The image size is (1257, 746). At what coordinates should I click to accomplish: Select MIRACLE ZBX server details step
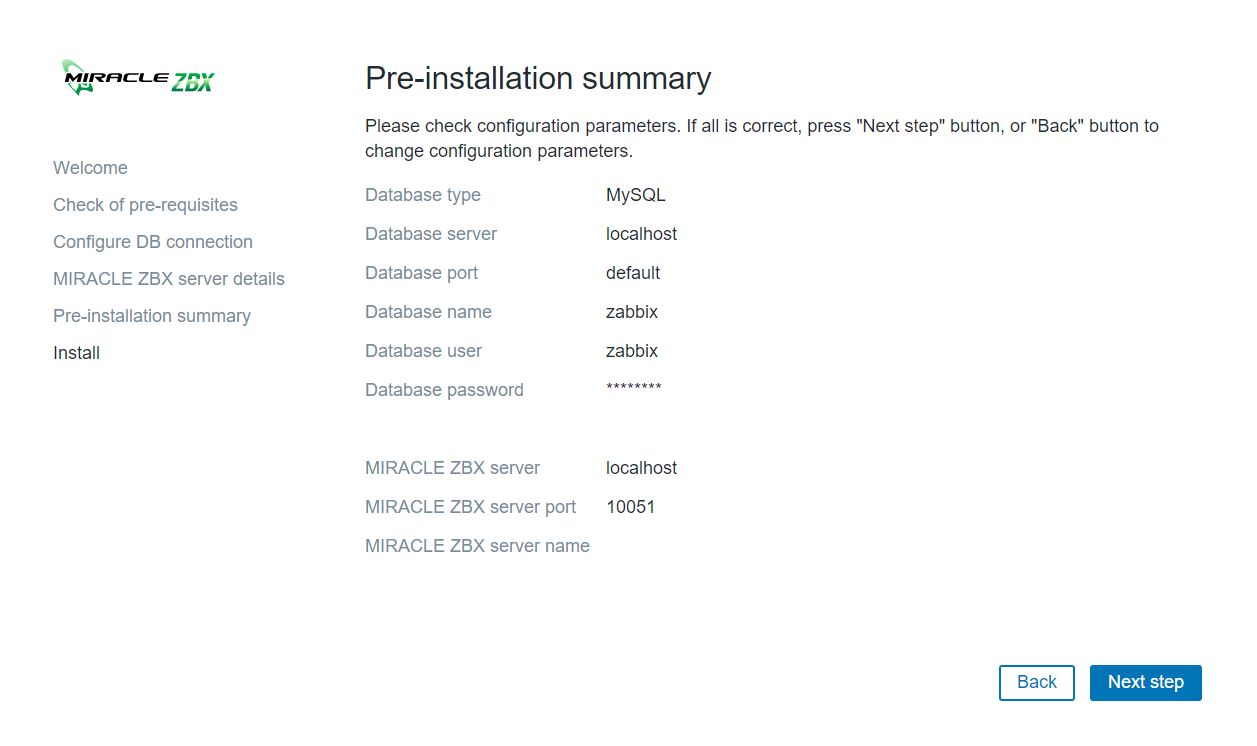pos(168,279)
